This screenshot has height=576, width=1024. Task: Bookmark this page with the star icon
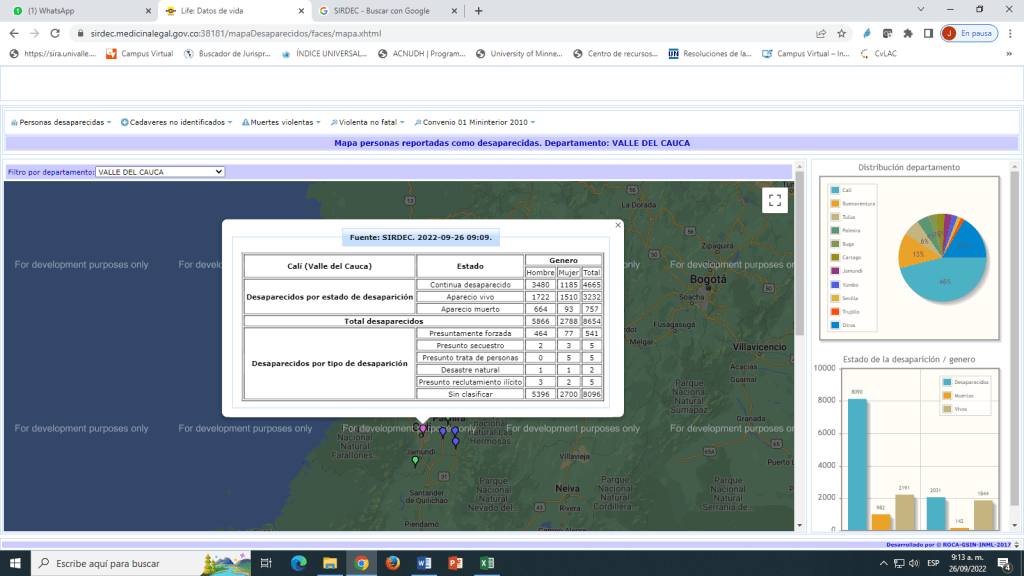click(841, 33)
